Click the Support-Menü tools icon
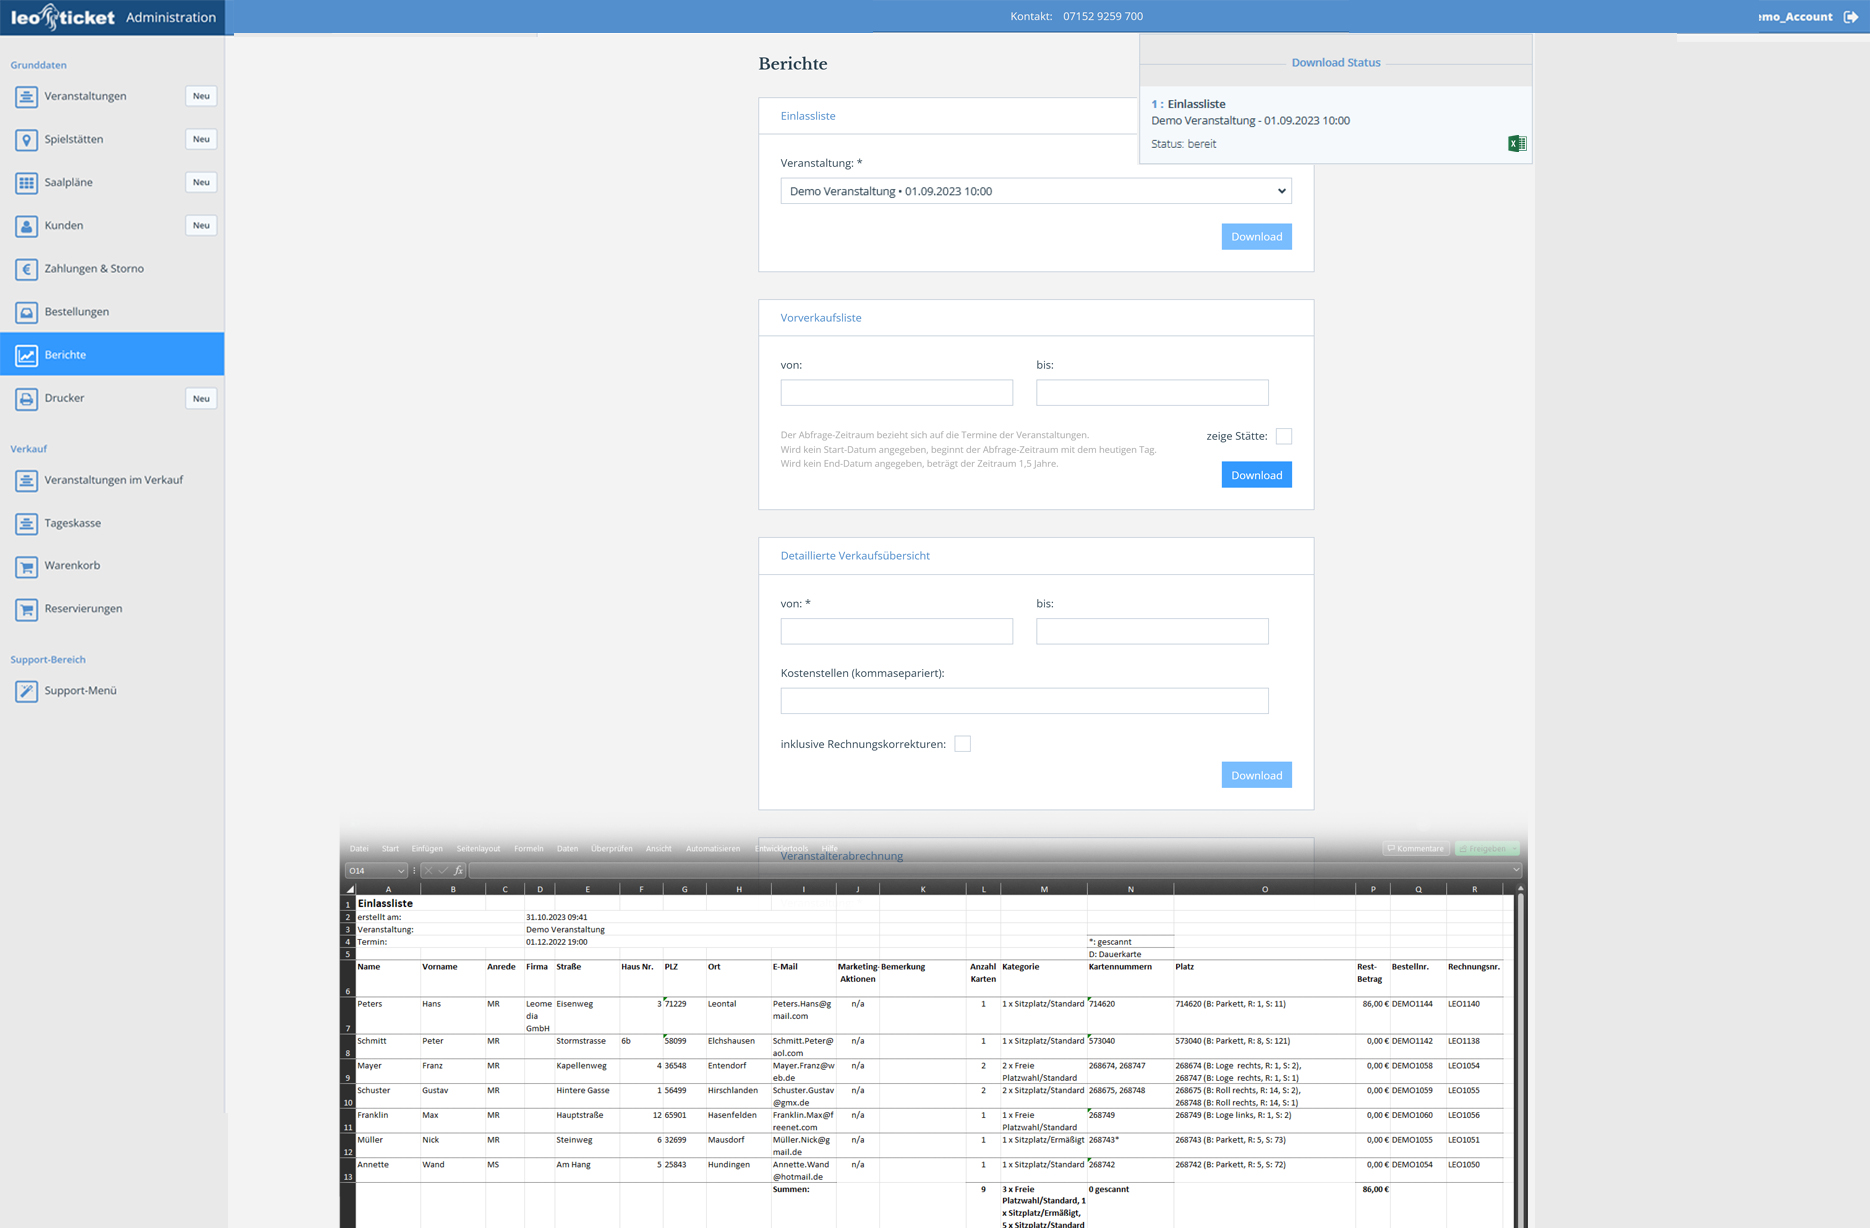 27,691
